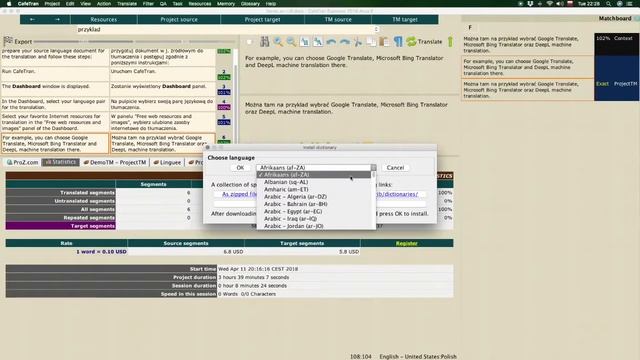Click the zoom in magnifier icon
This screenshot has height=360, width=640.
[x=278, y=41]
